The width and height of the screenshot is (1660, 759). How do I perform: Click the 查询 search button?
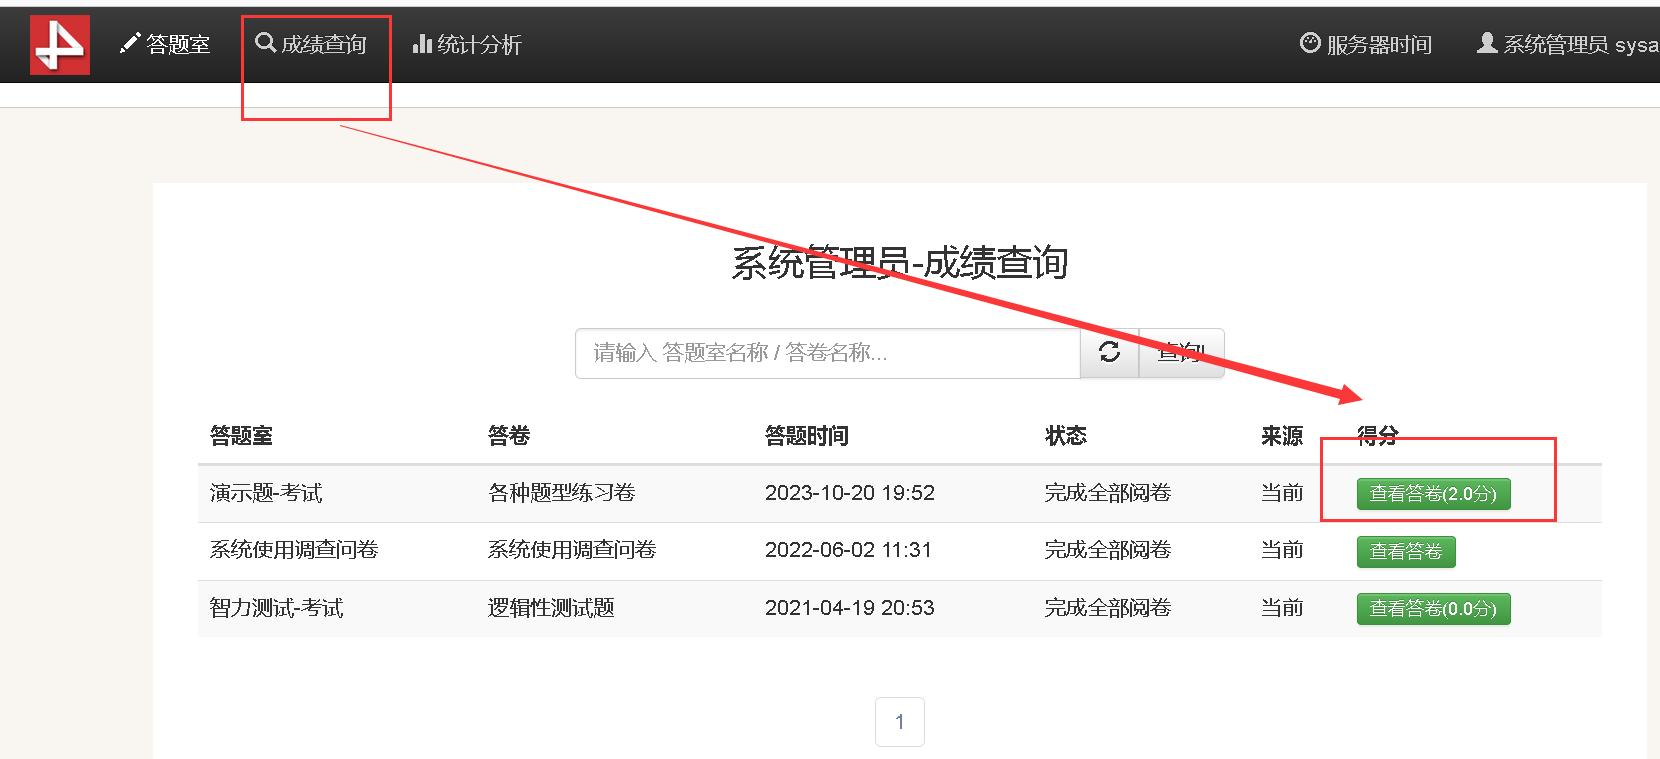(1182, 353)
